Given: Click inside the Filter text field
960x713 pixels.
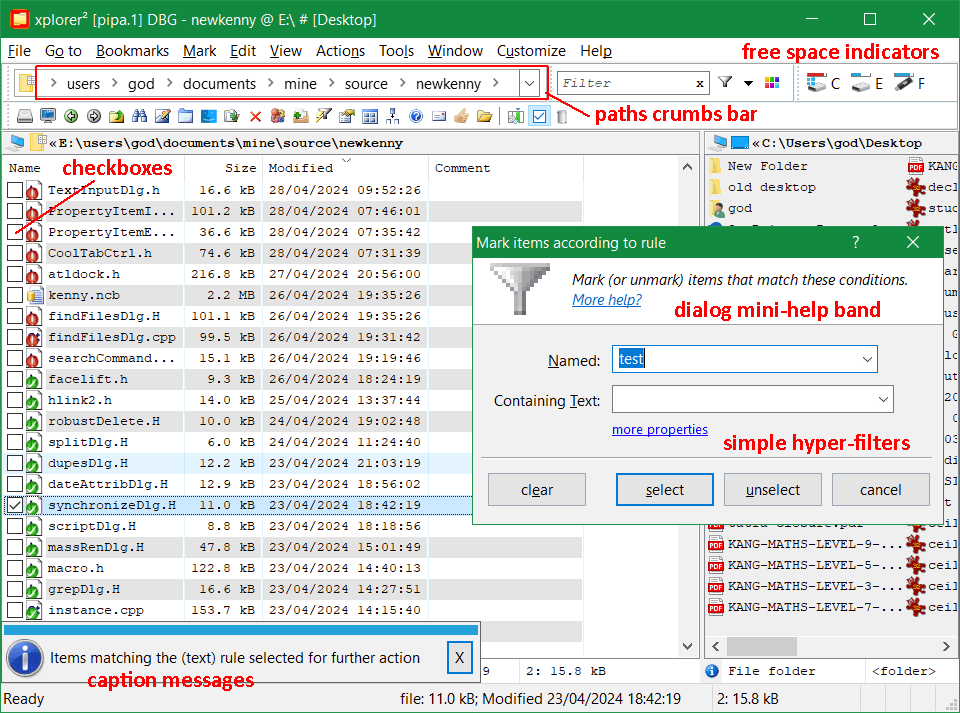Looking at the screenshot, I should click(624, 83).
